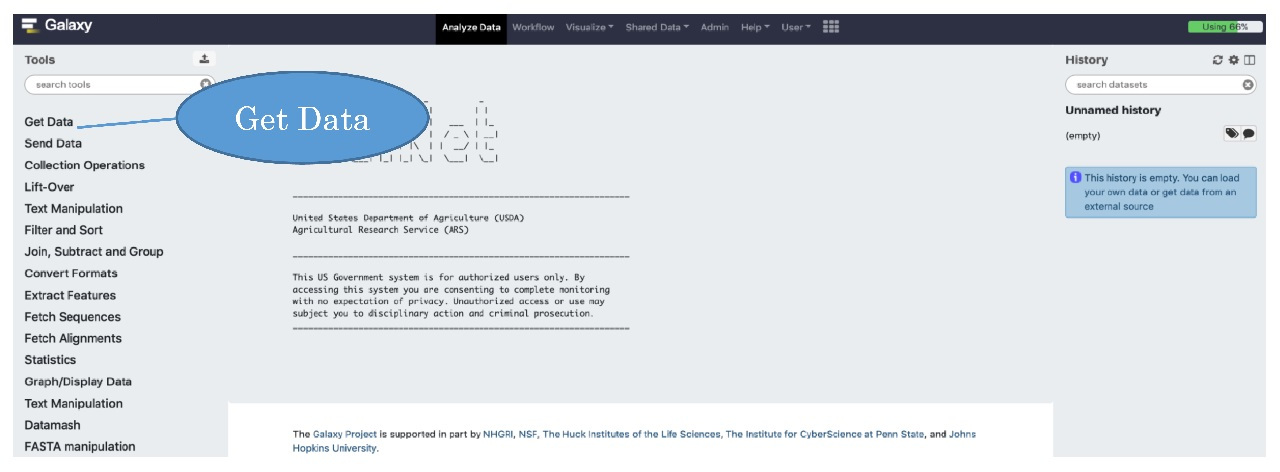Expand the Fetch Sequences section
This screenshot has height=472, width=1280.
[x=72, y=317]
